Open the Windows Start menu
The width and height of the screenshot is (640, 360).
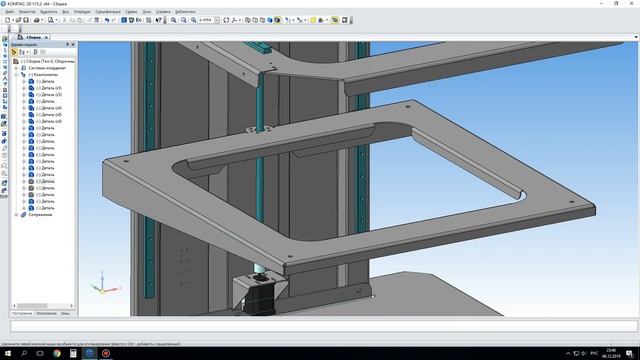[8, 353]
